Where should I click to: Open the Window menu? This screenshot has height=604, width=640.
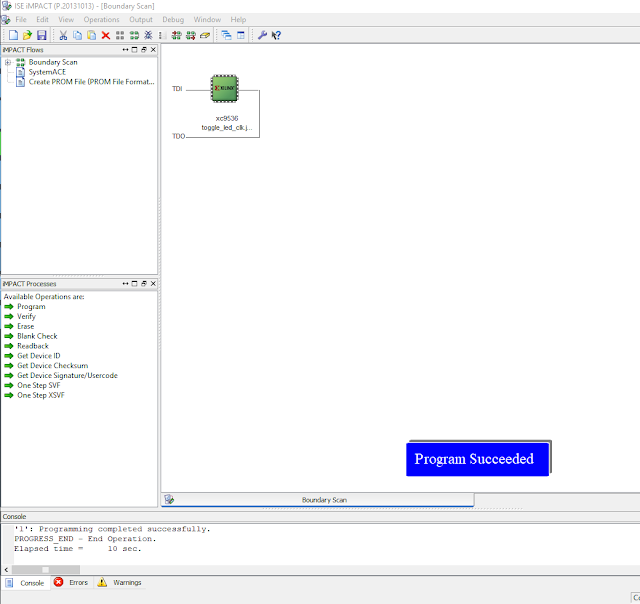click(207, 19)
